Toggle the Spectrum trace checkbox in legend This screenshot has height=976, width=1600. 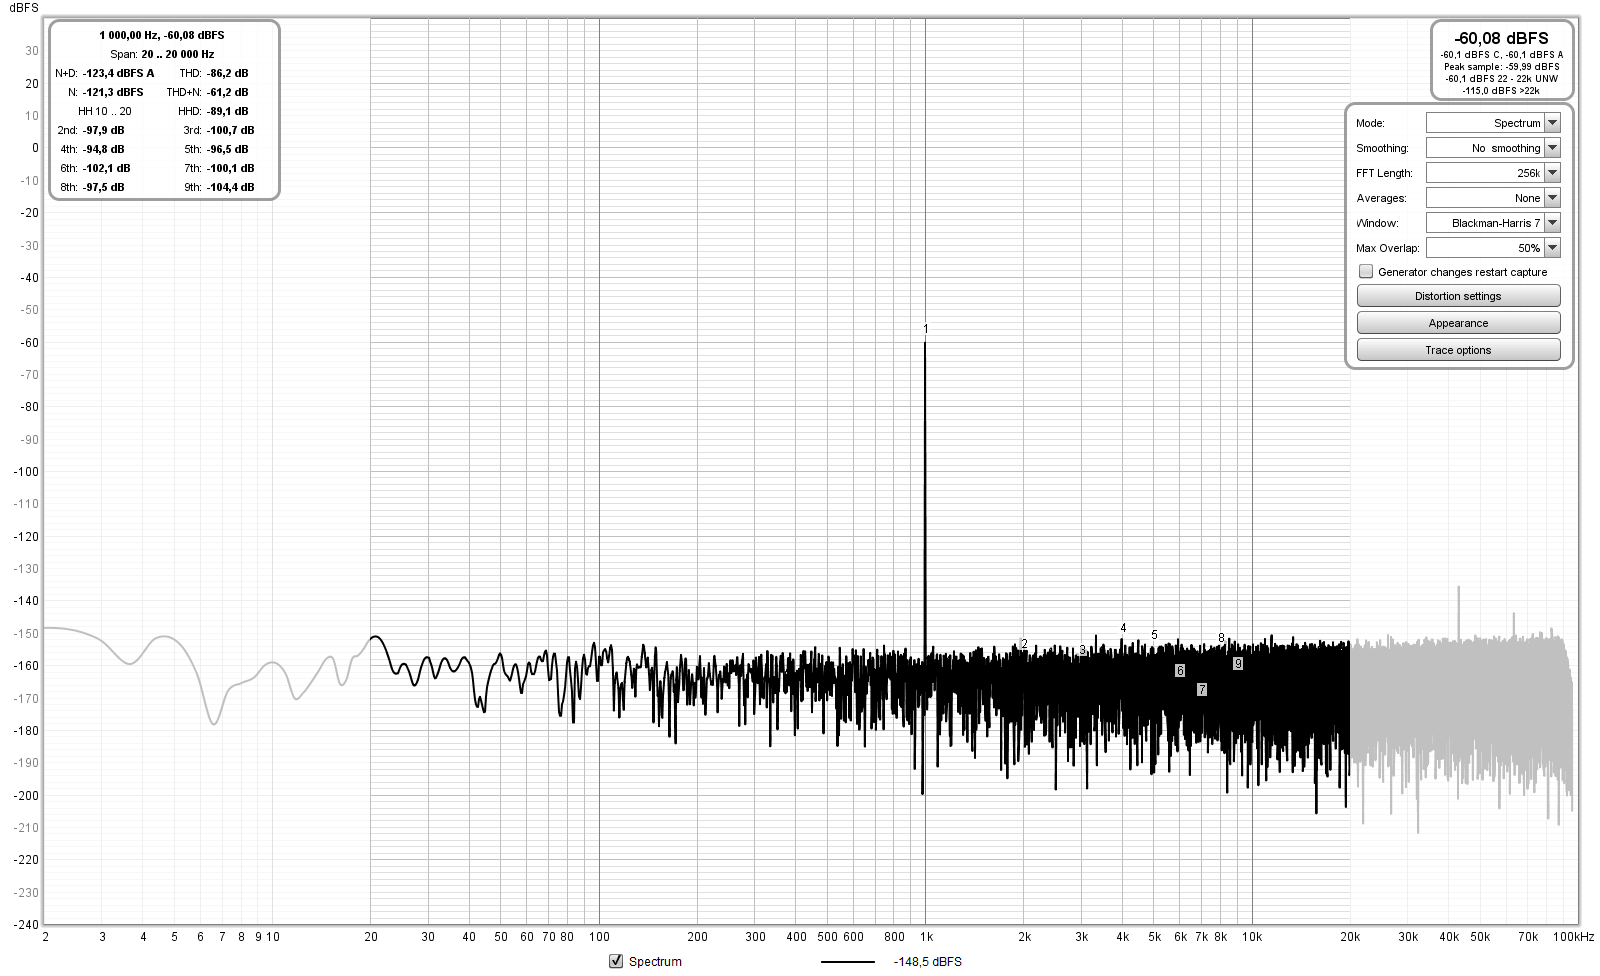[x=616, y=961]
